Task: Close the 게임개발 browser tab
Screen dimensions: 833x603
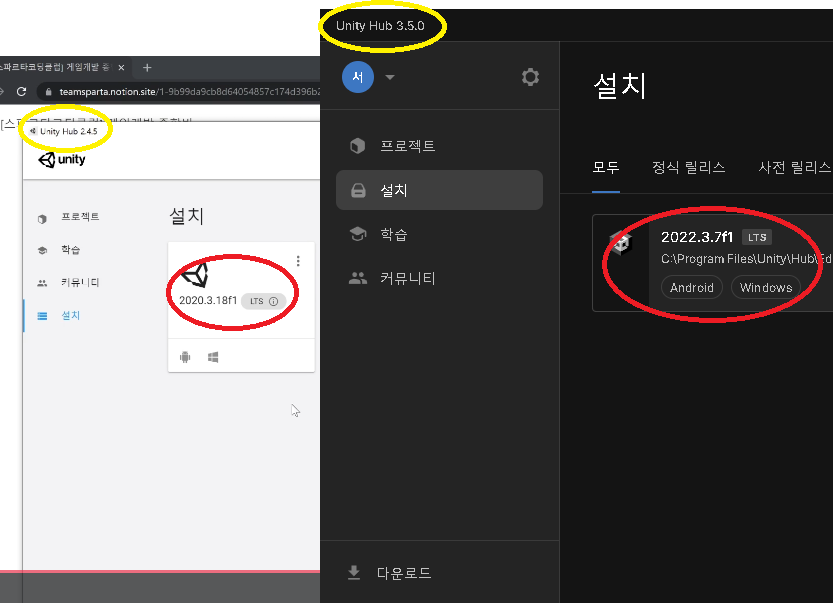Action: (x=121, y=67)
